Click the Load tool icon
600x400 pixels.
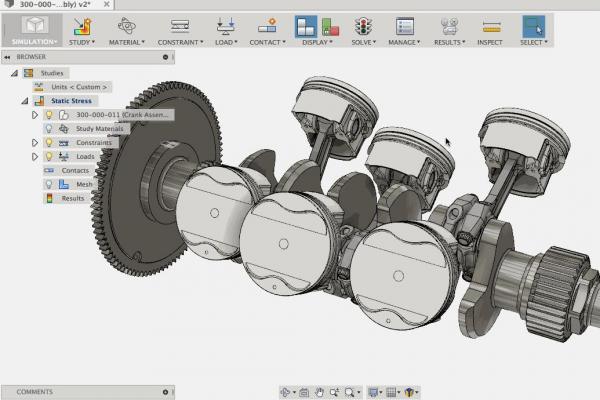click(226, 26)
